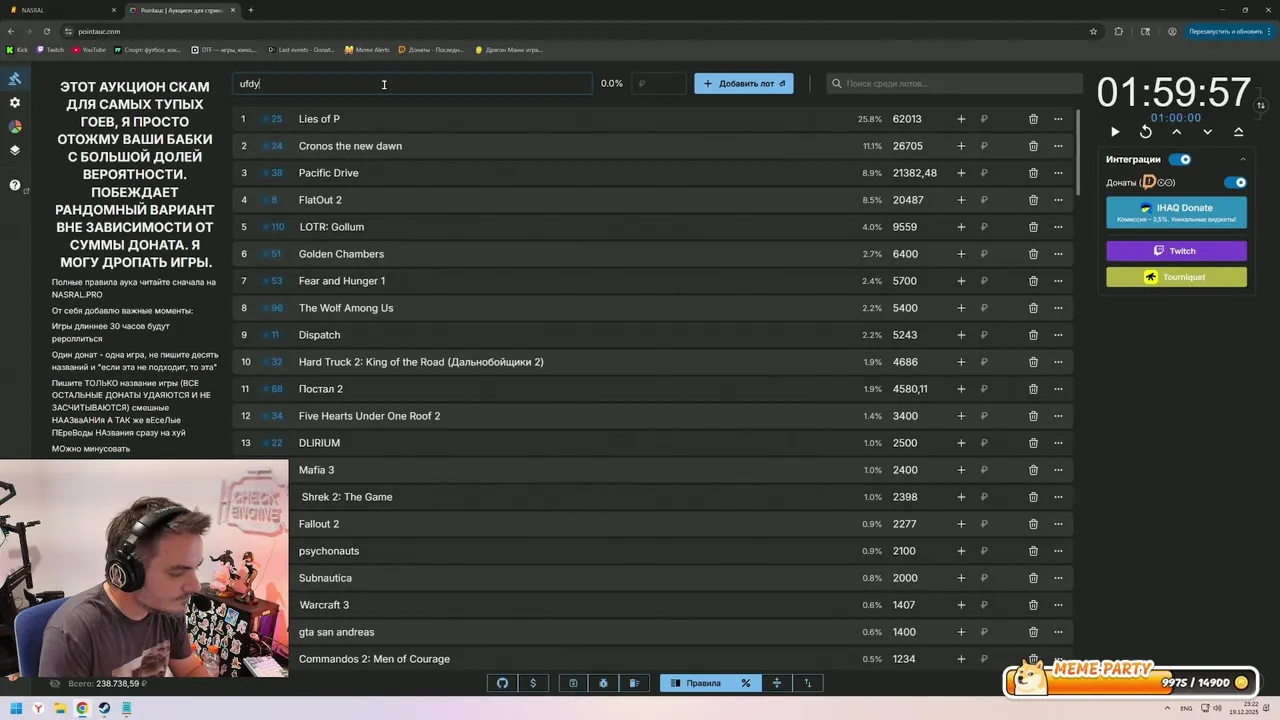This screenshot has width=1280, height=720.
Task: Delete the Pacific Drive lot
Action: (x=1033, y=173)
